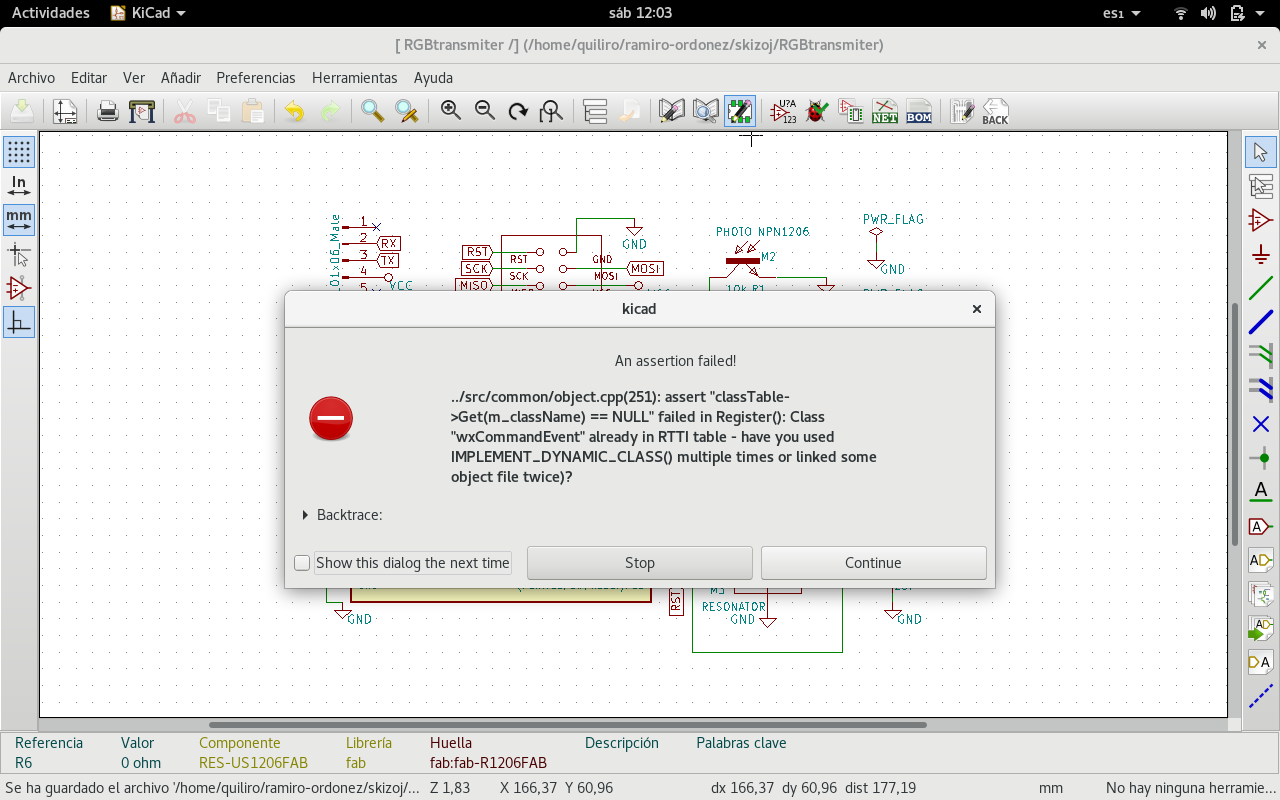Select the No-connect flag X tool
This screenshot has width=1280, height=800.
[x=1260, y=424]
